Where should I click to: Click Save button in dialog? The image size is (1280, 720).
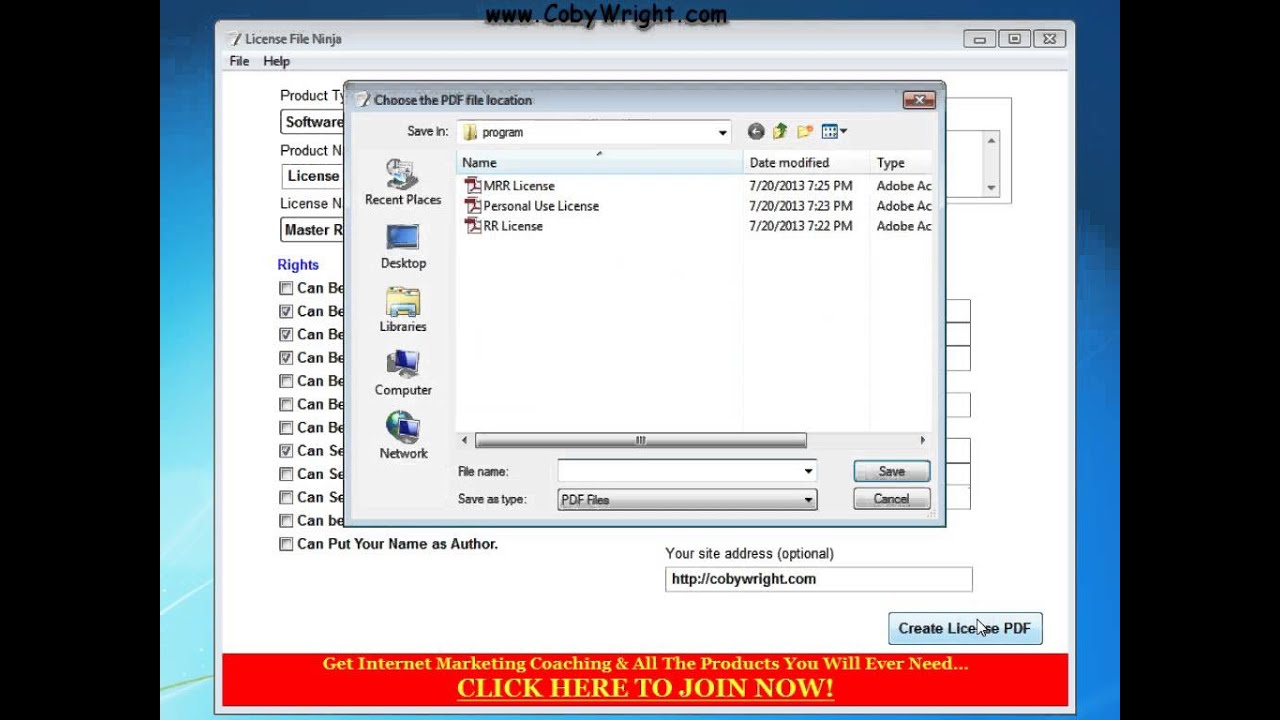[891, 471]
